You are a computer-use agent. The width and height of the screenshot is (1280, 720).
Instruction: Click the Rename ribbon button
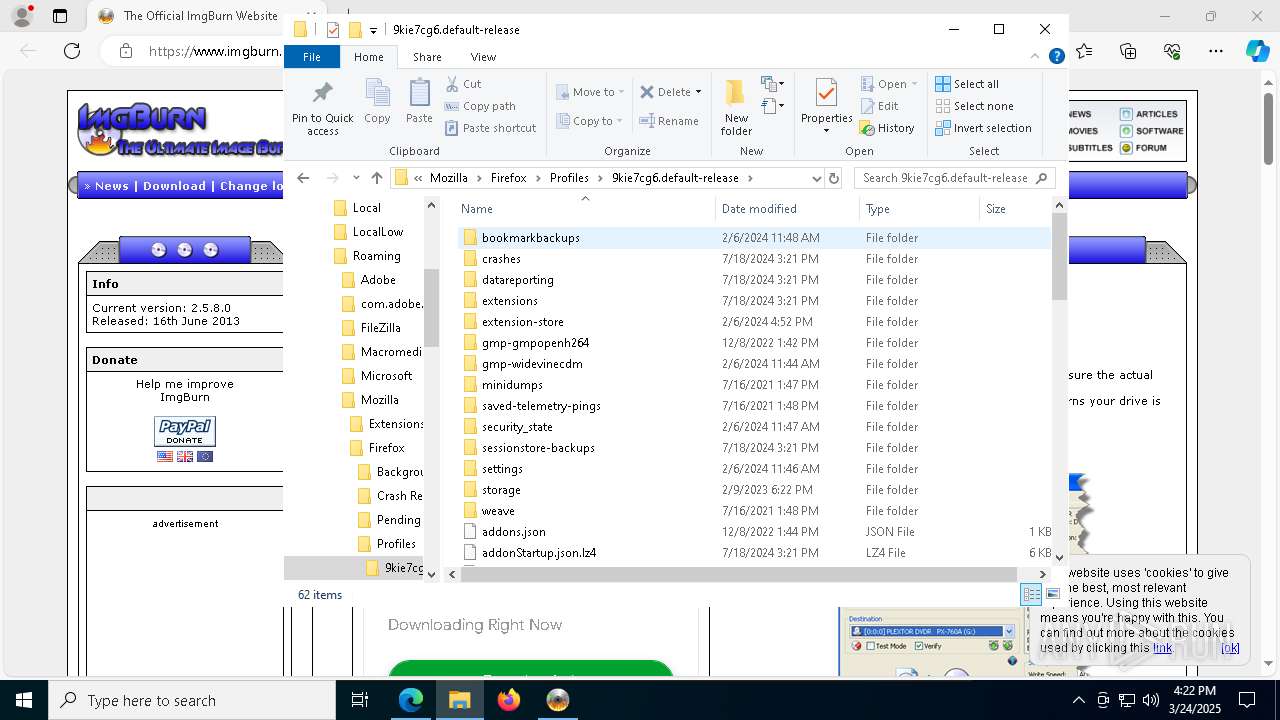[x=669, y=121]
